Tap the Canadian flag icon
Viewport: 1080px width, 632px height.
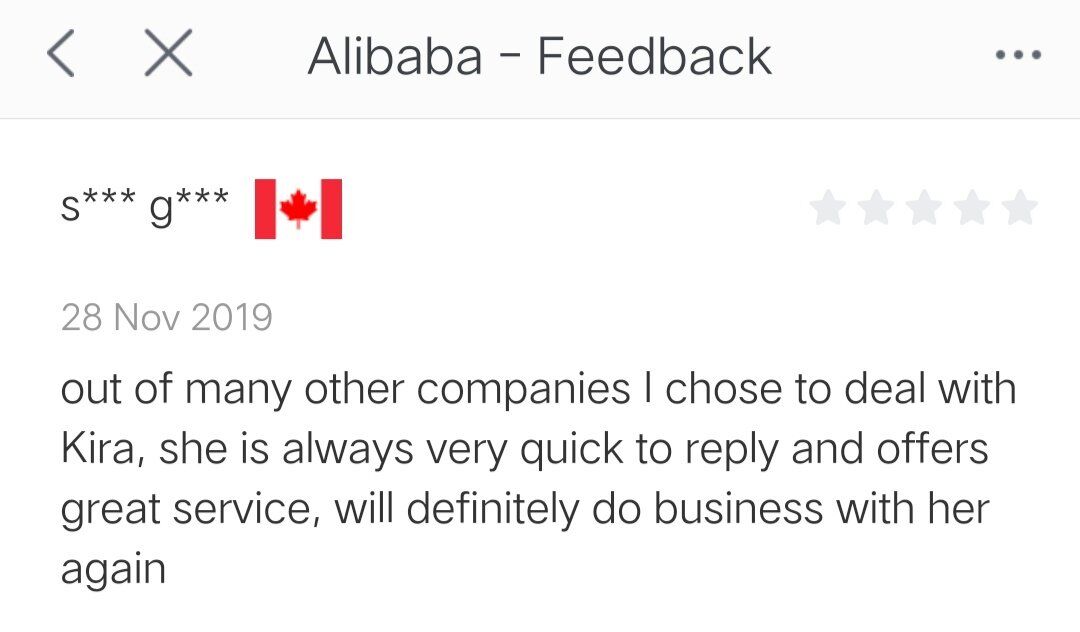coord(298,210)
